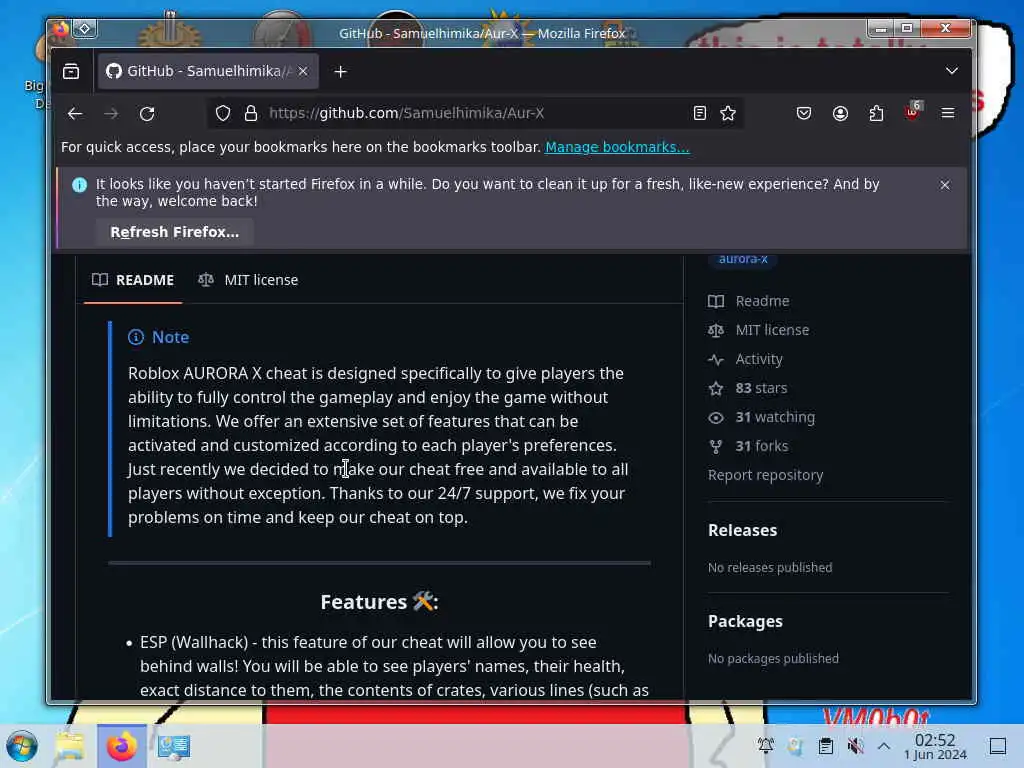Dismiss the Refresh Firefox notification bar

pyautogui.click(x=944, y=185)
